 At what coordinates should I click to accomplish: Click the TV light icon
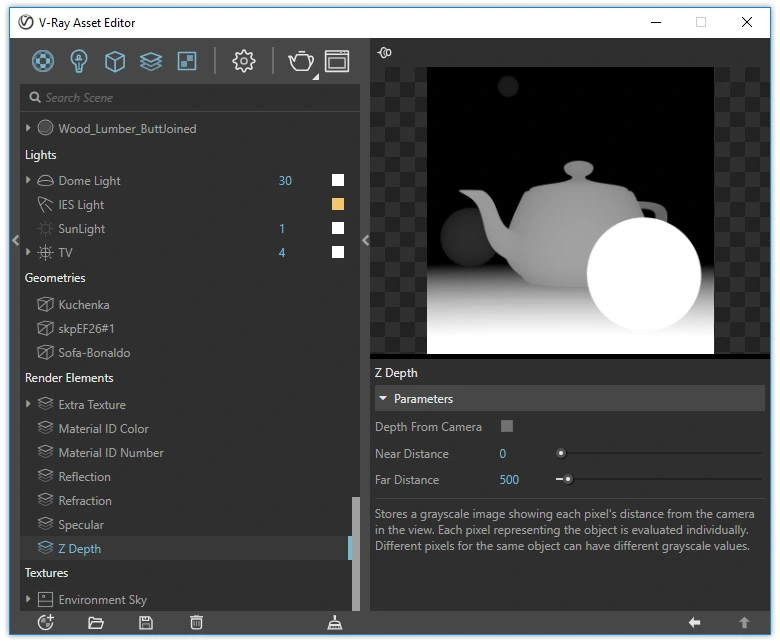coord(45,253)
